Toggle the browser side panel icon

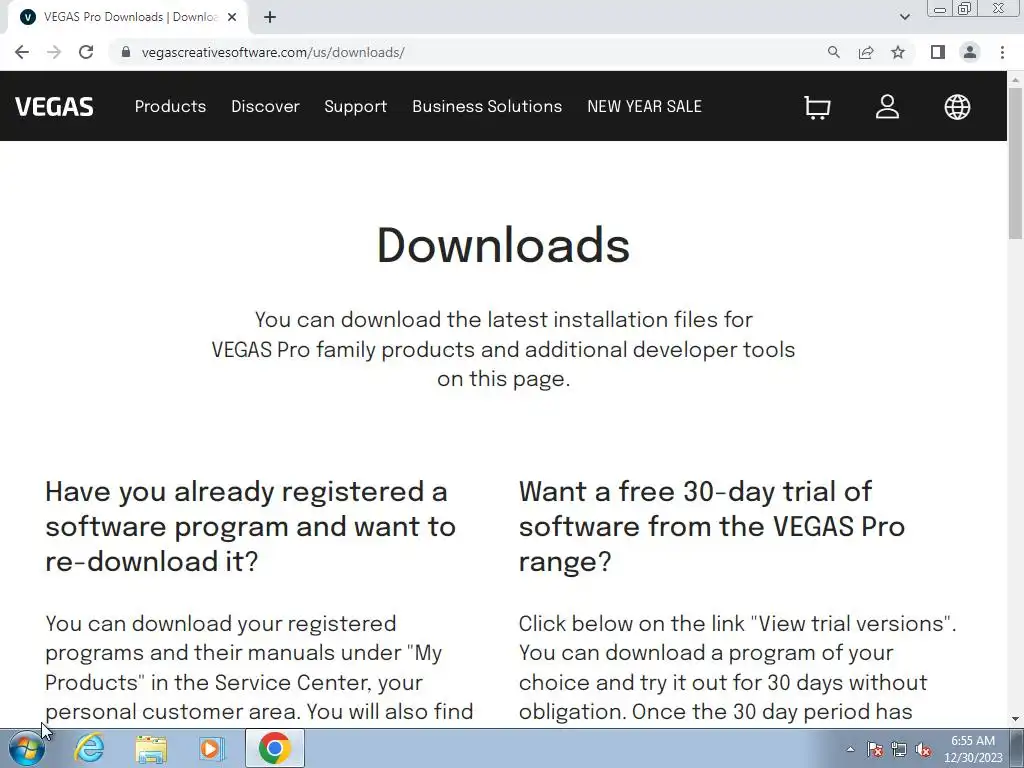point(938,52)
